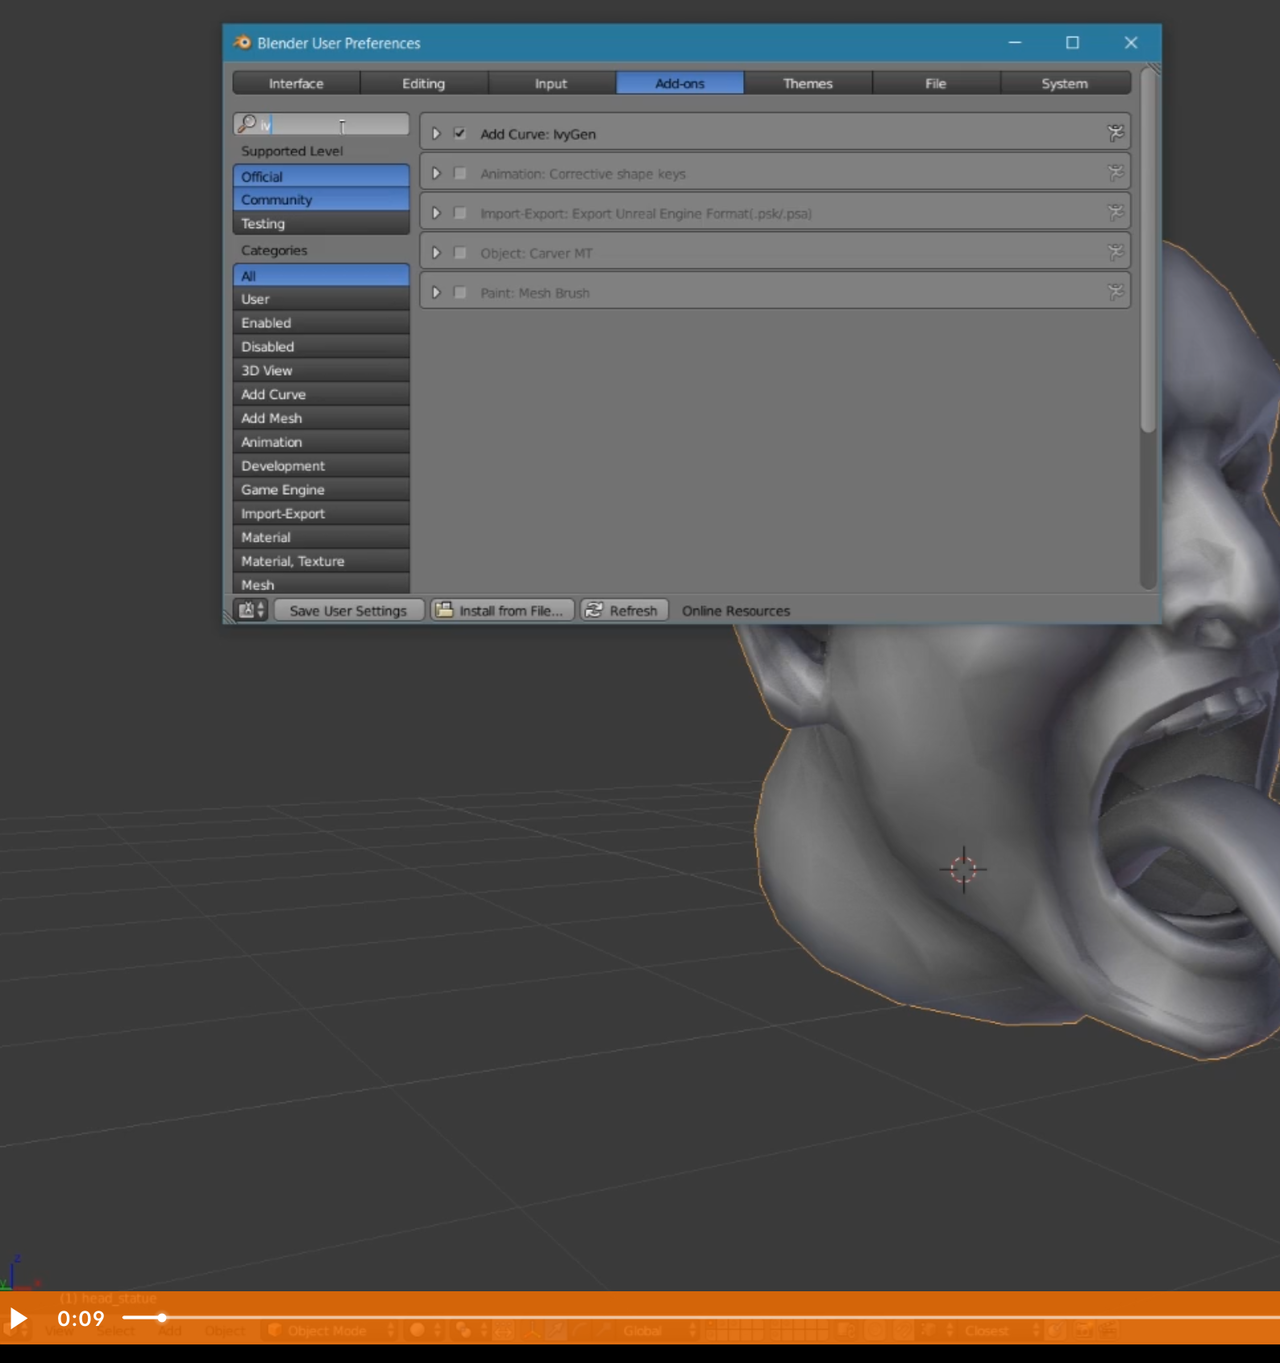1280x1363 pixels.
Task: Click the "Paint: Mesh Brush" add-on name
Action: [535, 293]
